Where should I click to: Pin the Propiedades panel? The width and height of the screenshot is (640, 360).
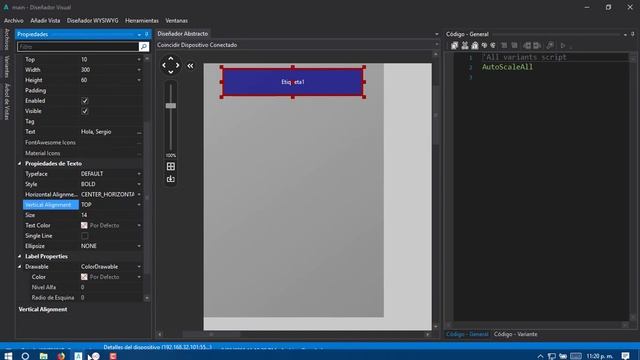pyautogui.click(x=147, y=35)
